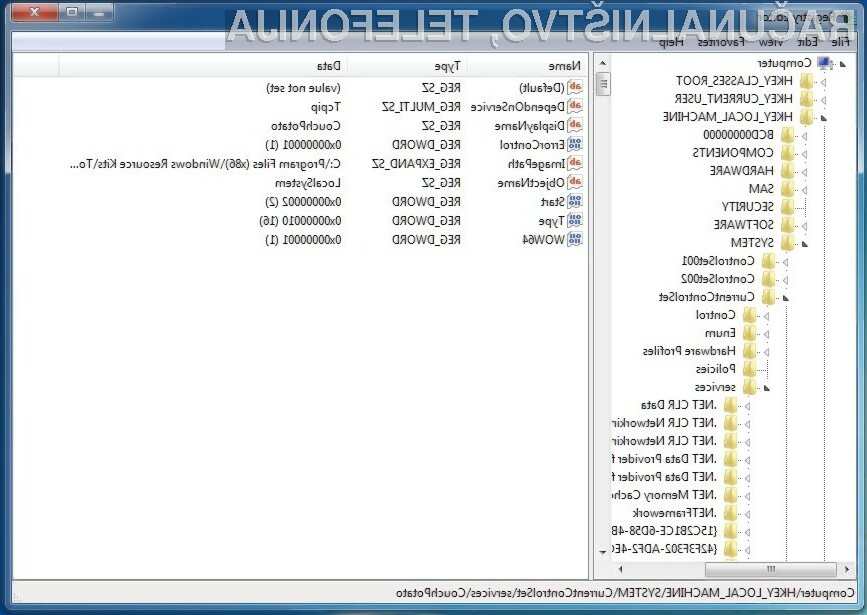Click the SYSTEM folder icon
The image size is (867, 615).
(787, 243)
